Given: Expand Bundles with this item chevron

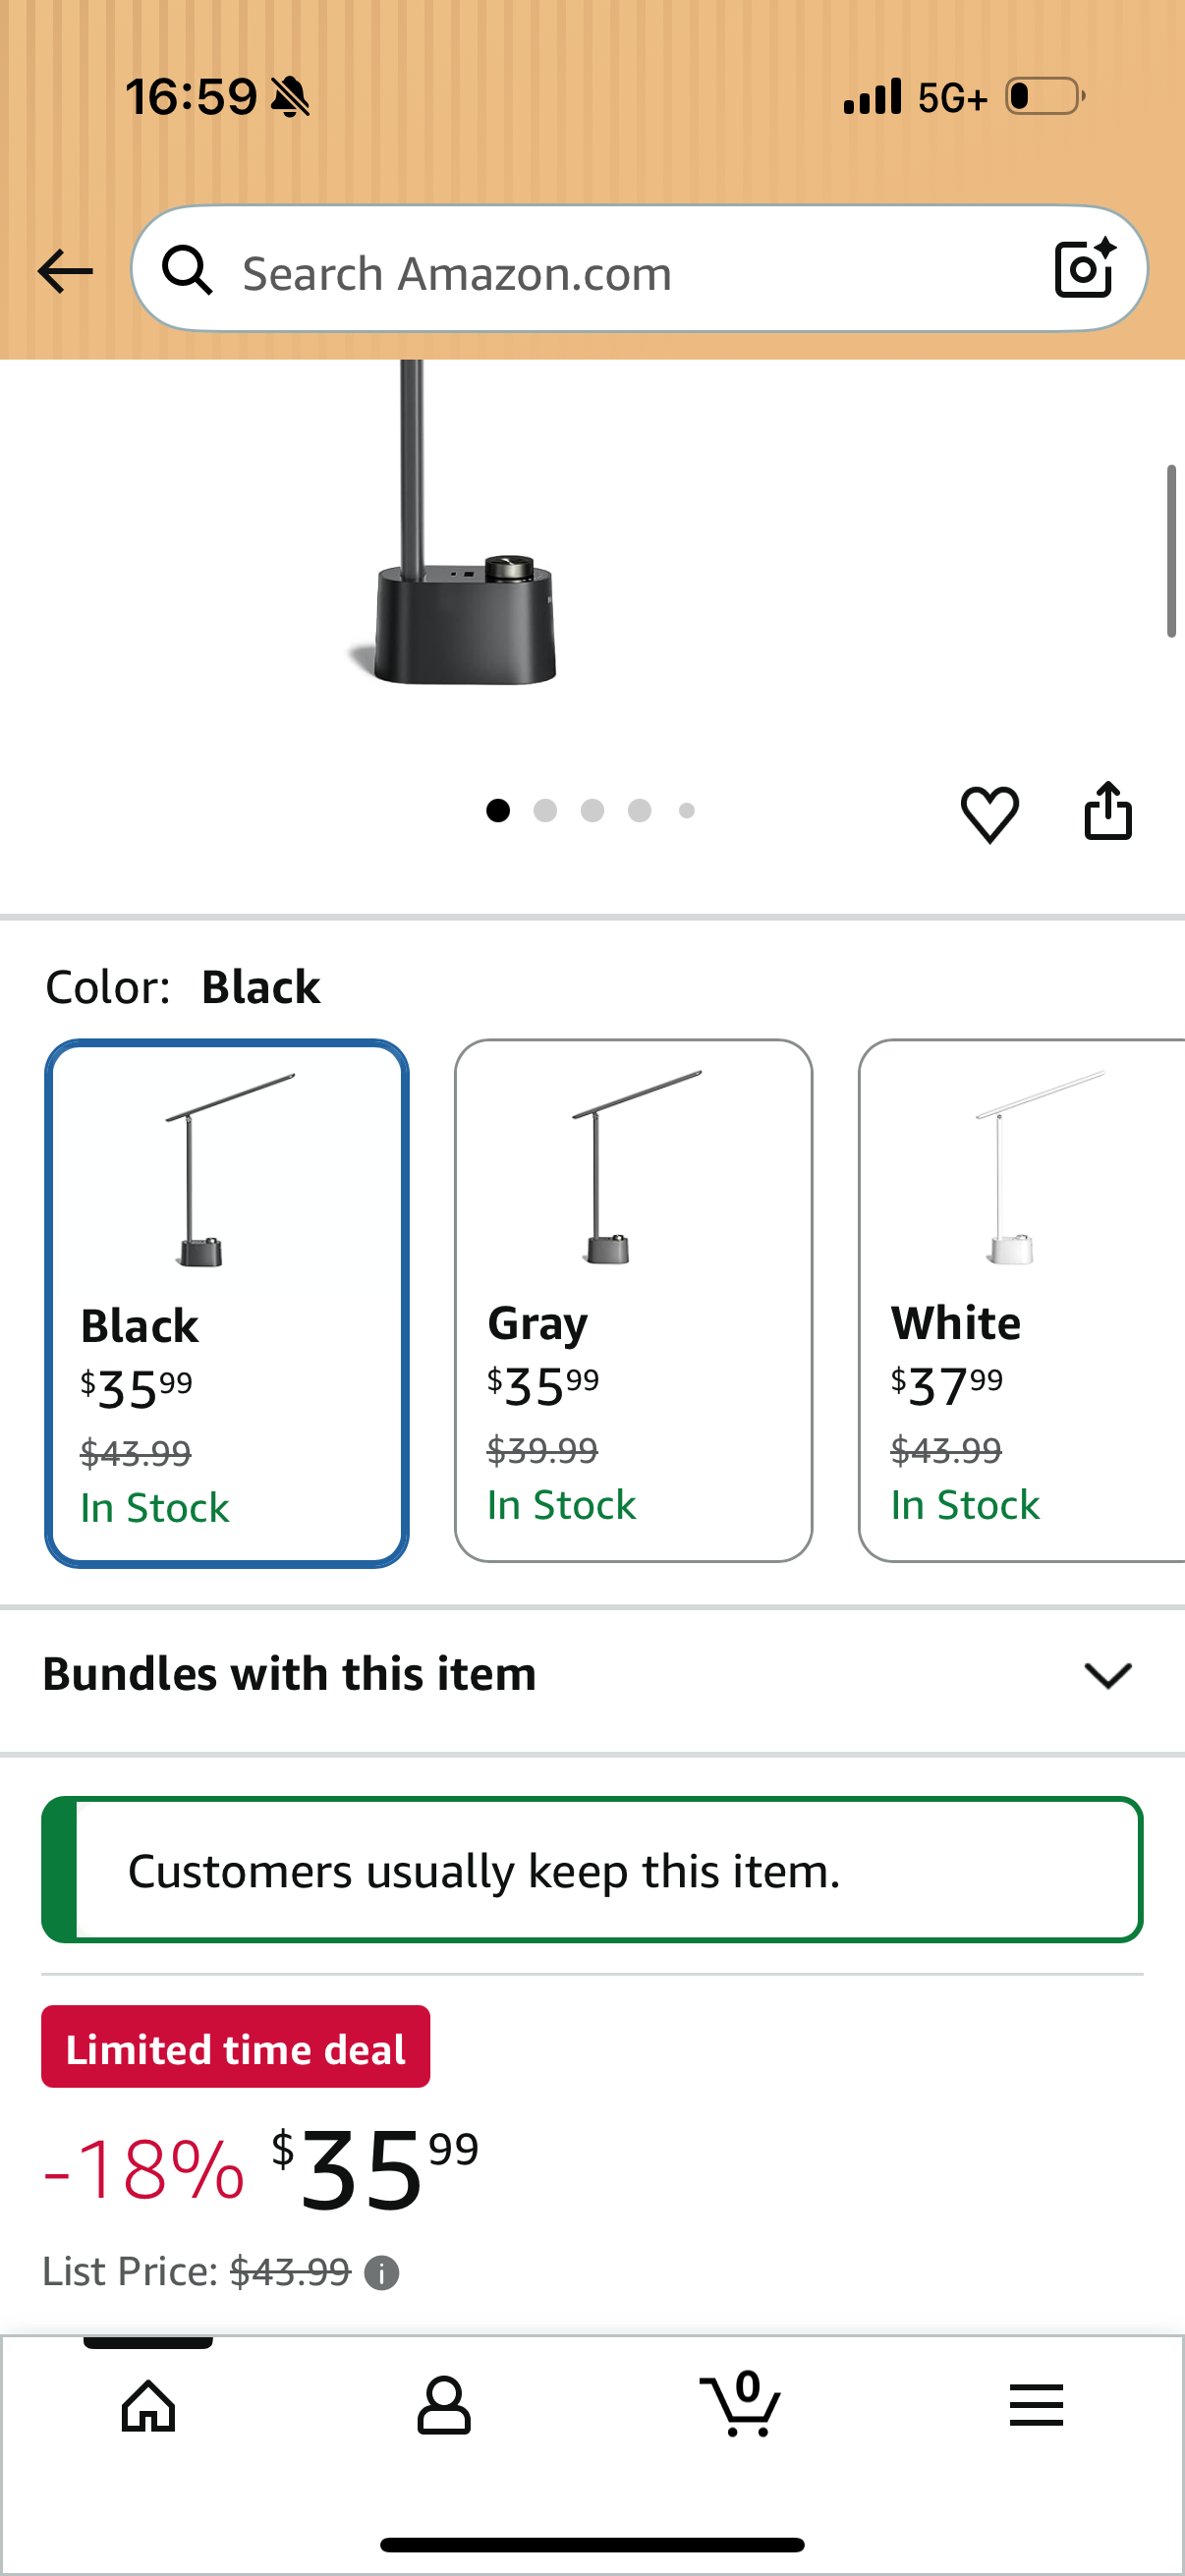Looking at the screenshot, I should pyautogui.click(x=1108, y=1675).
